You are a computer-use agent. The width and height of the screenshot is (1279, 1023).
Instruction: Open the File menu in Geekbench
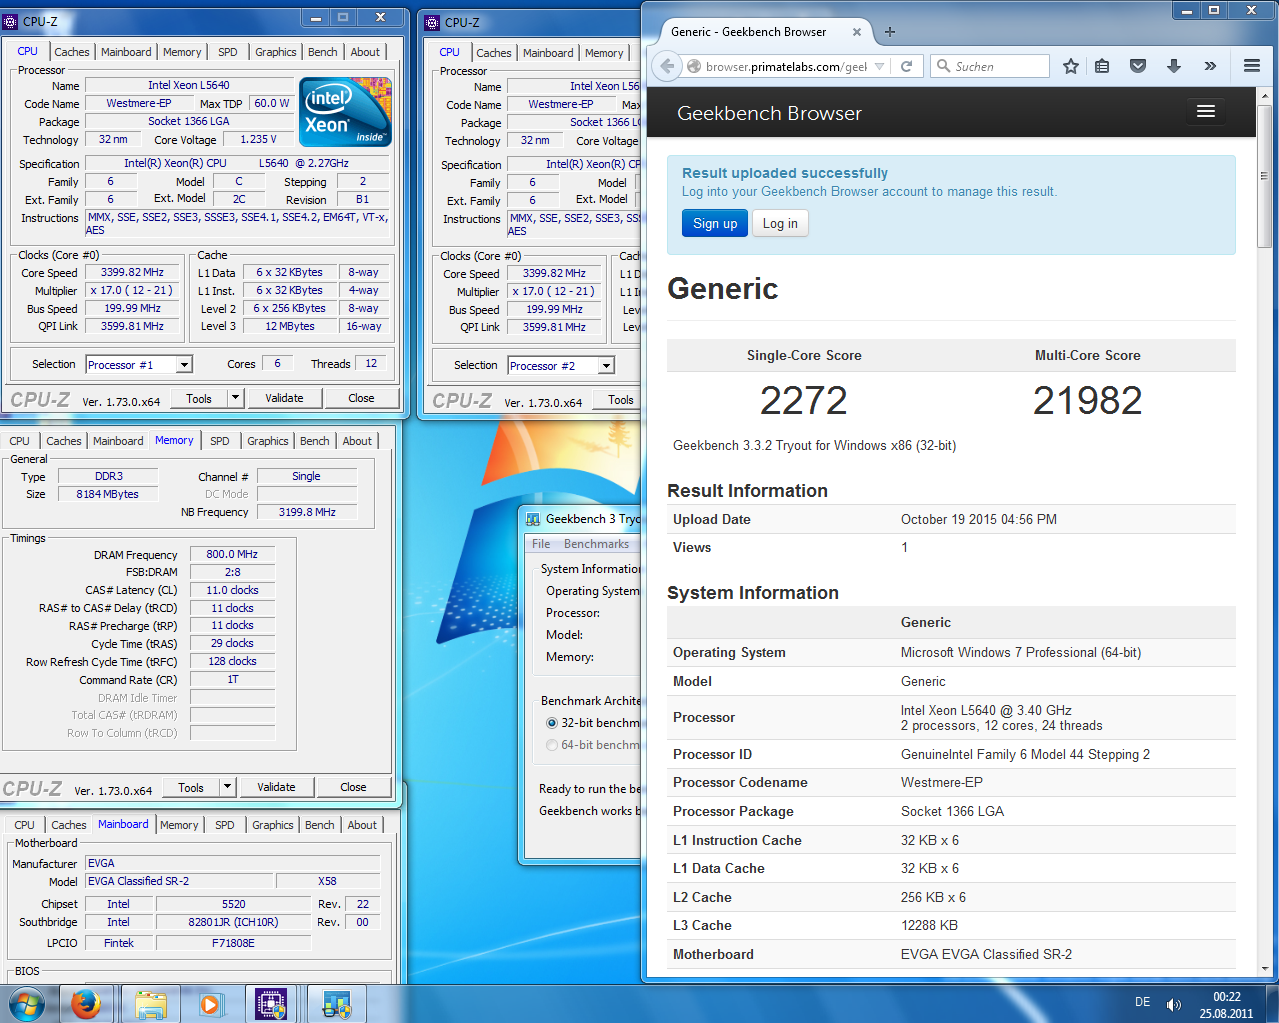[541, 544]
